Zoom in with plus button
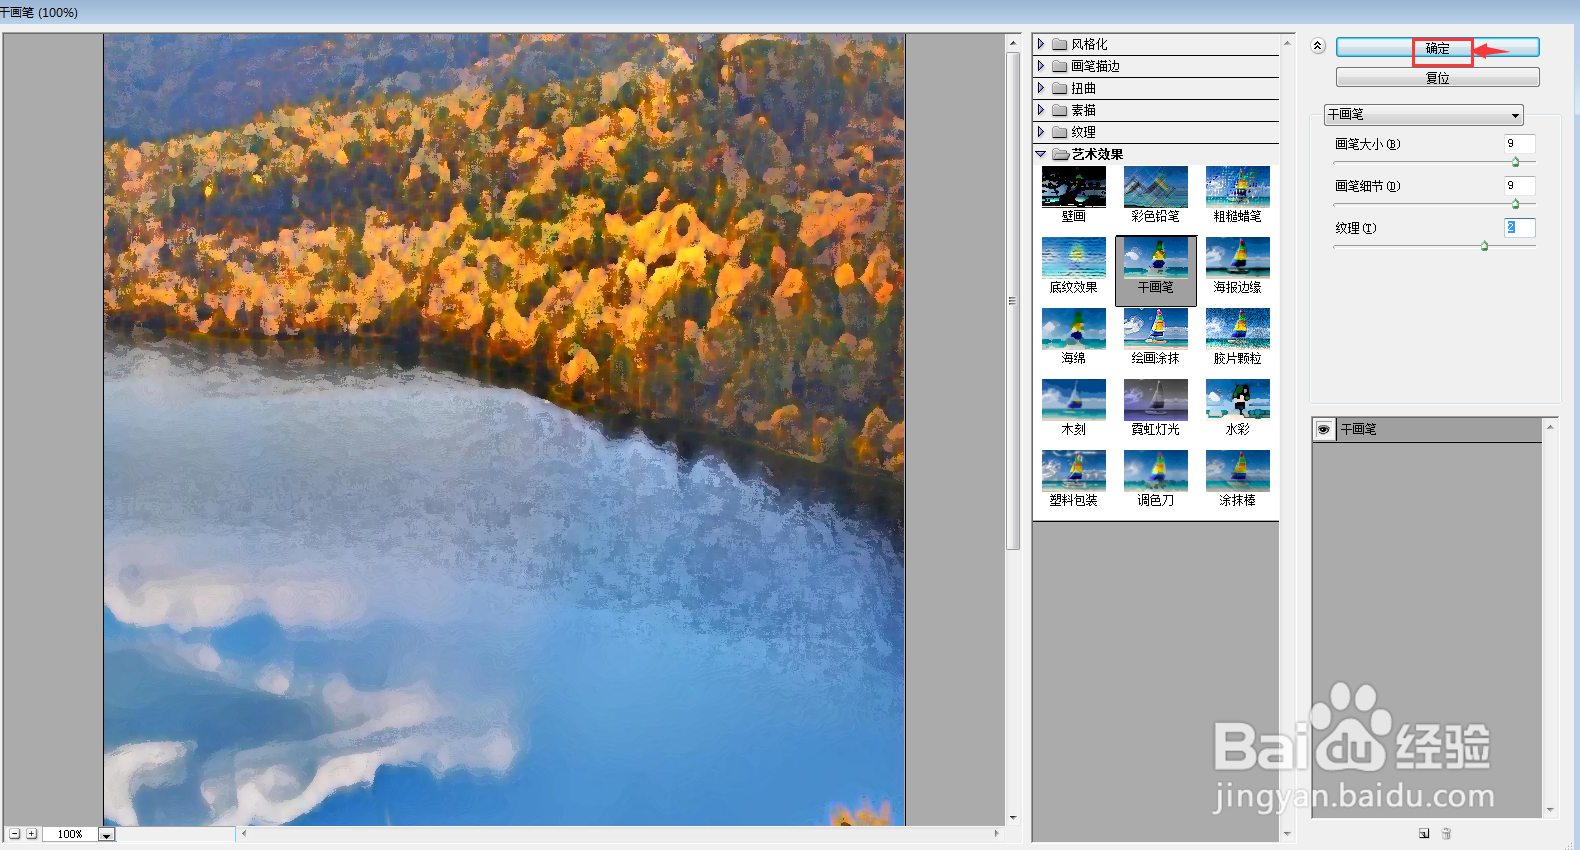 click(x=32, y=833)
